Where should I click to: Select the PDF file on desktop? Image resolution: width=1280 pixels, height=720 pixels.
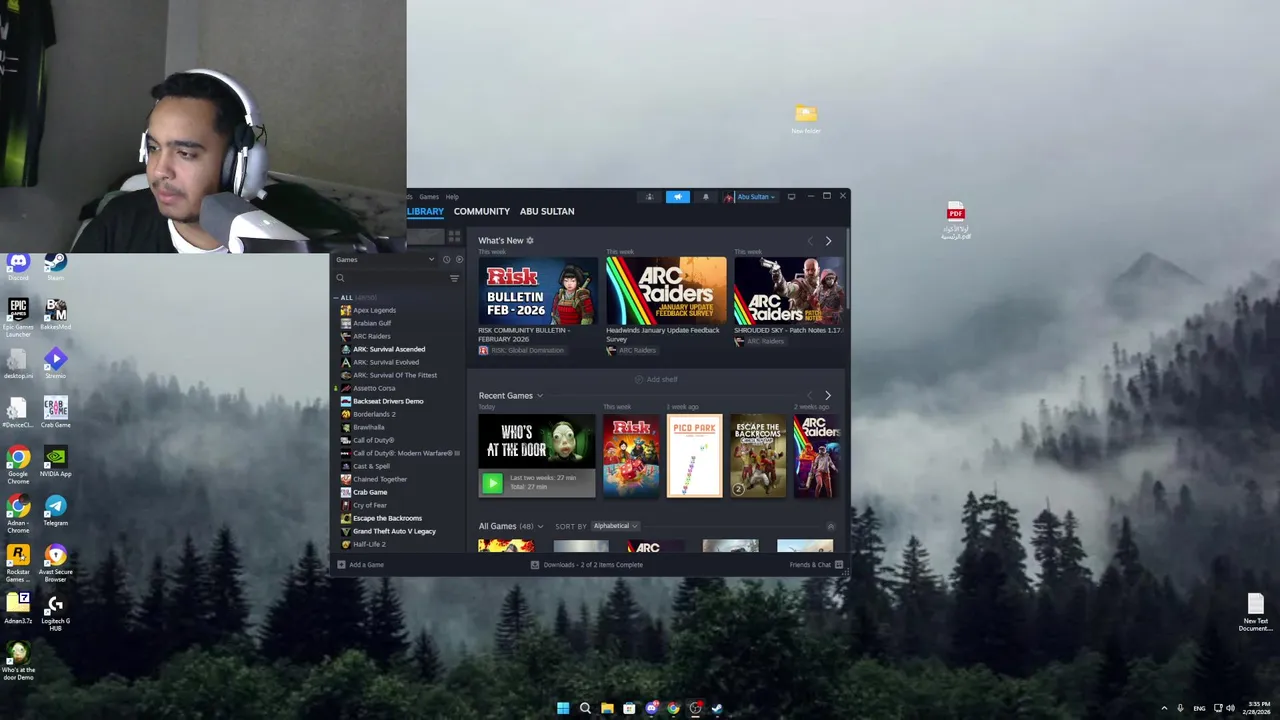956,220
